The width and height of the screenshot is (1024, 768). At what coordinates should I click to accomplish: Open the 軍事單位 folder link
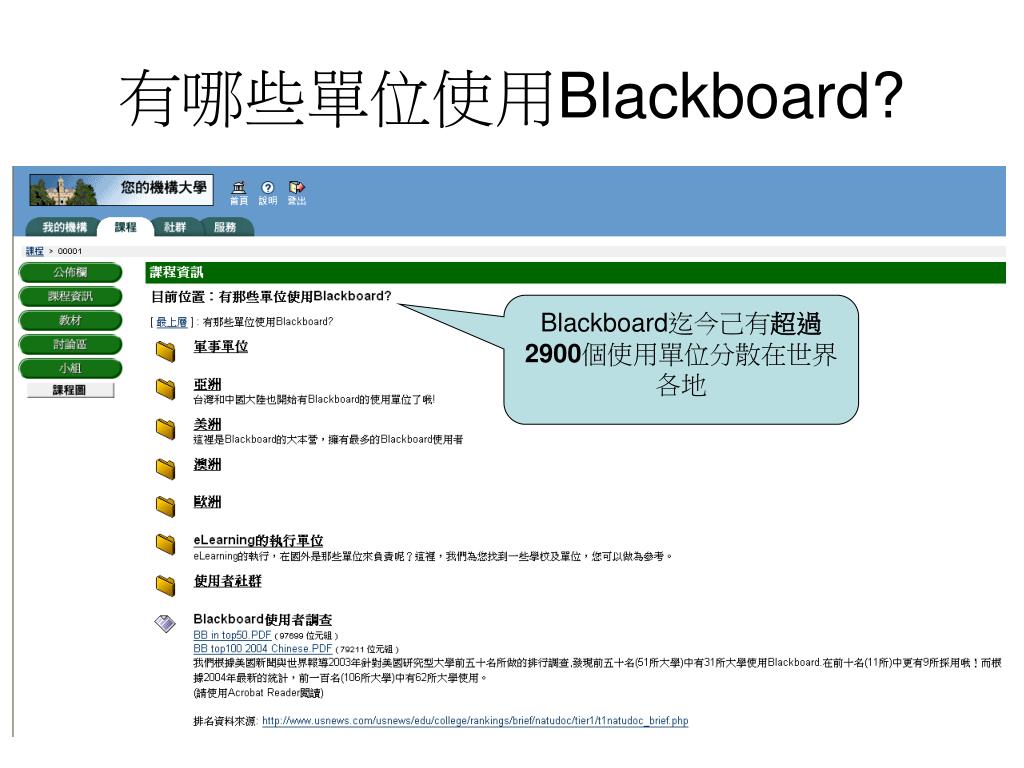pos(221,347)
